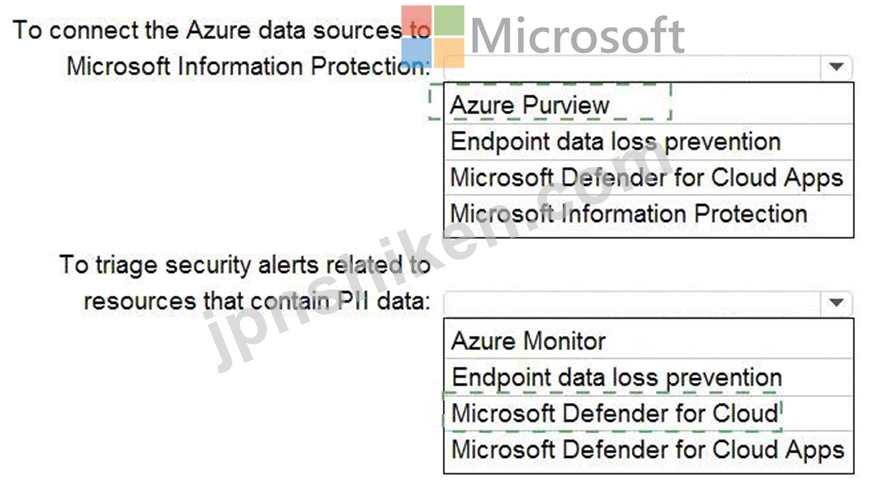Click the gray Microsoft wordmark
Image resolution: width=880 pixels, height=492 pixels.
(578, 35)
